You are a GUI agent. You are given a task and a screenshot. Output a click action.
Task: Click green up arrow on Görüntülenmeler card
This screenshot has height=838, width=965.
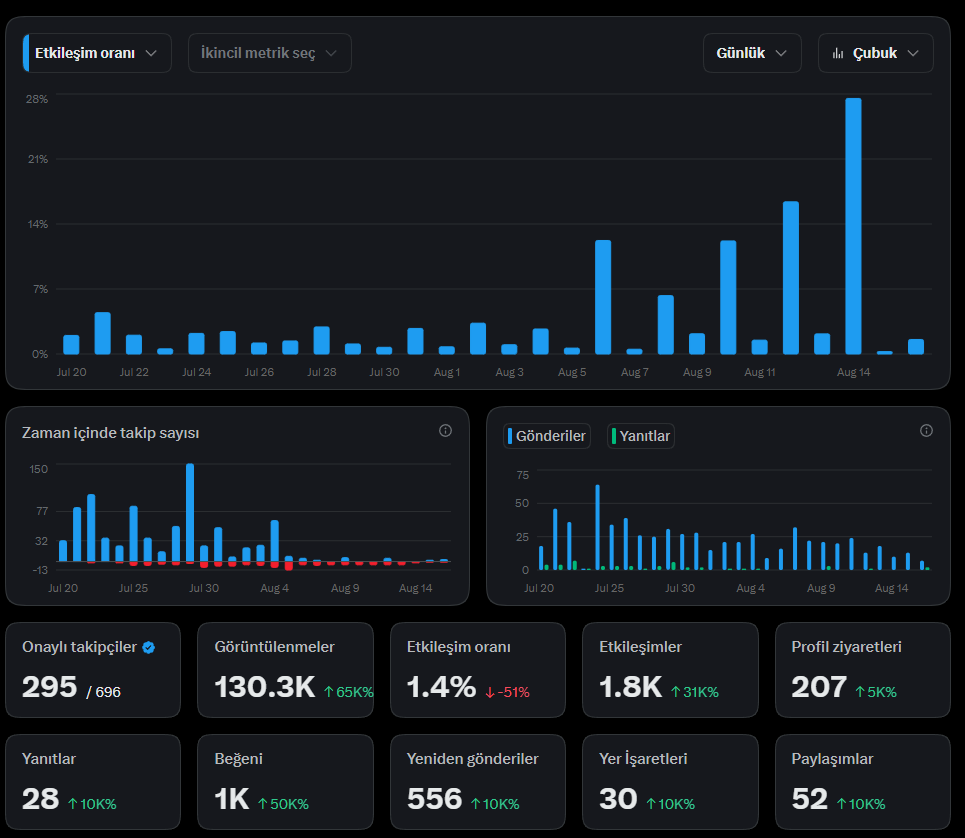(329, 692)
